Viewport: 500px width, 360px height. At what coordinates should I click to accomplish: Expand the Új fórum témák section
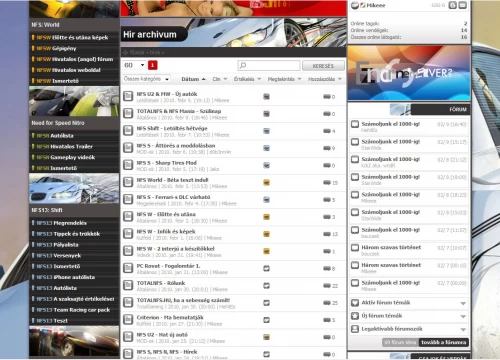click(463, 316)
